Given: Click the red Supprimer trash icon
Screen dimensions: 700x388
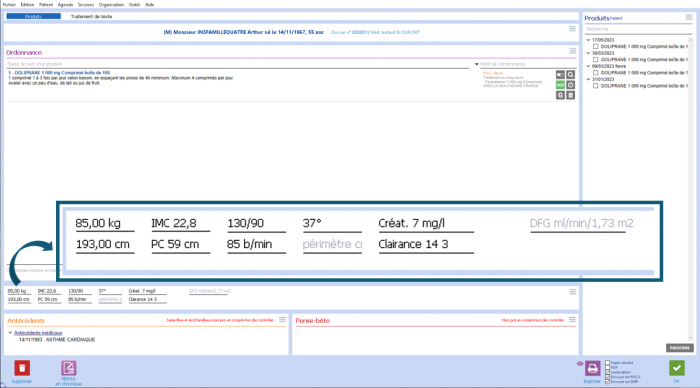Looking at the screenshot, I should point(22,368).
